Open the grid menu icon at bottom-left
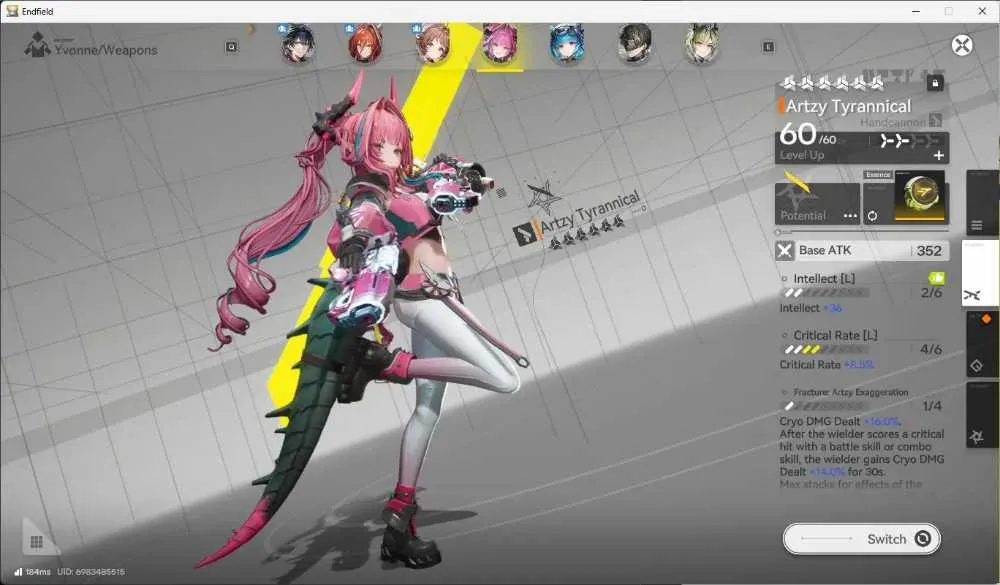Viewport: 1000px width, 585px height. coord(37,542)
